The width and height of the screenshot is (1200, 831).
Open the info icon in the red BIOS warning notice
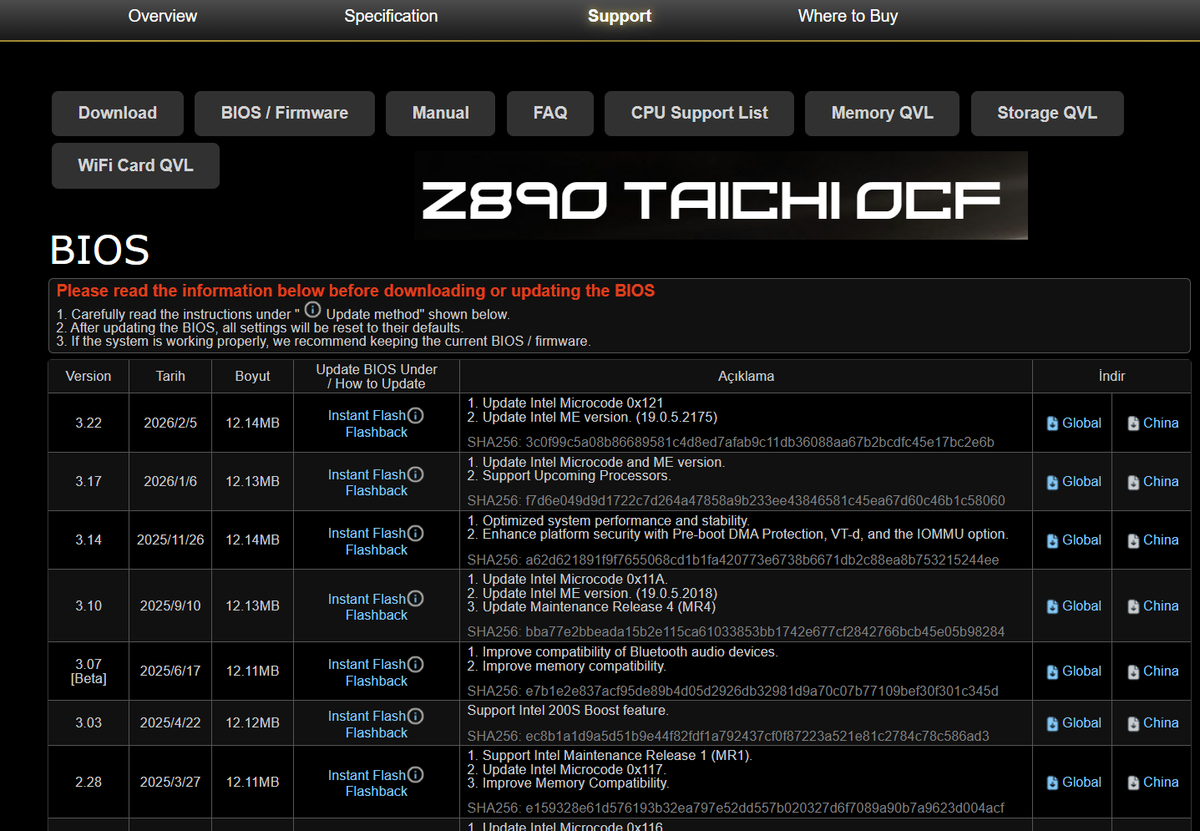(x=312, y=310)
